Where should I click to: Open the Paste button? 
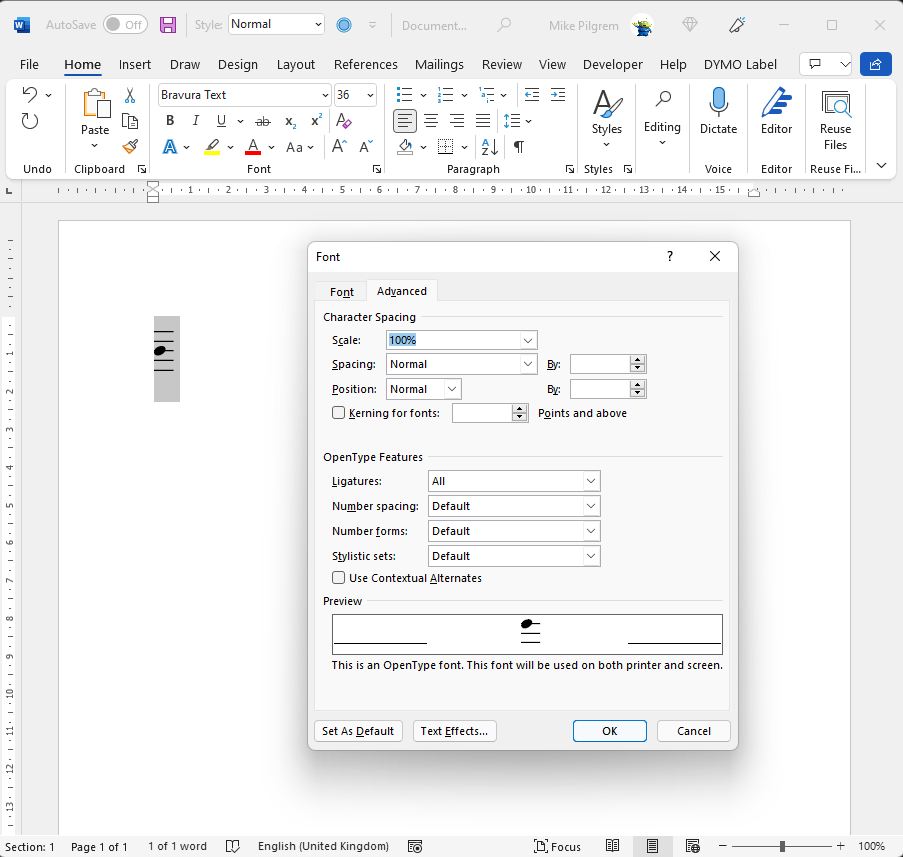tap(95, 111)
